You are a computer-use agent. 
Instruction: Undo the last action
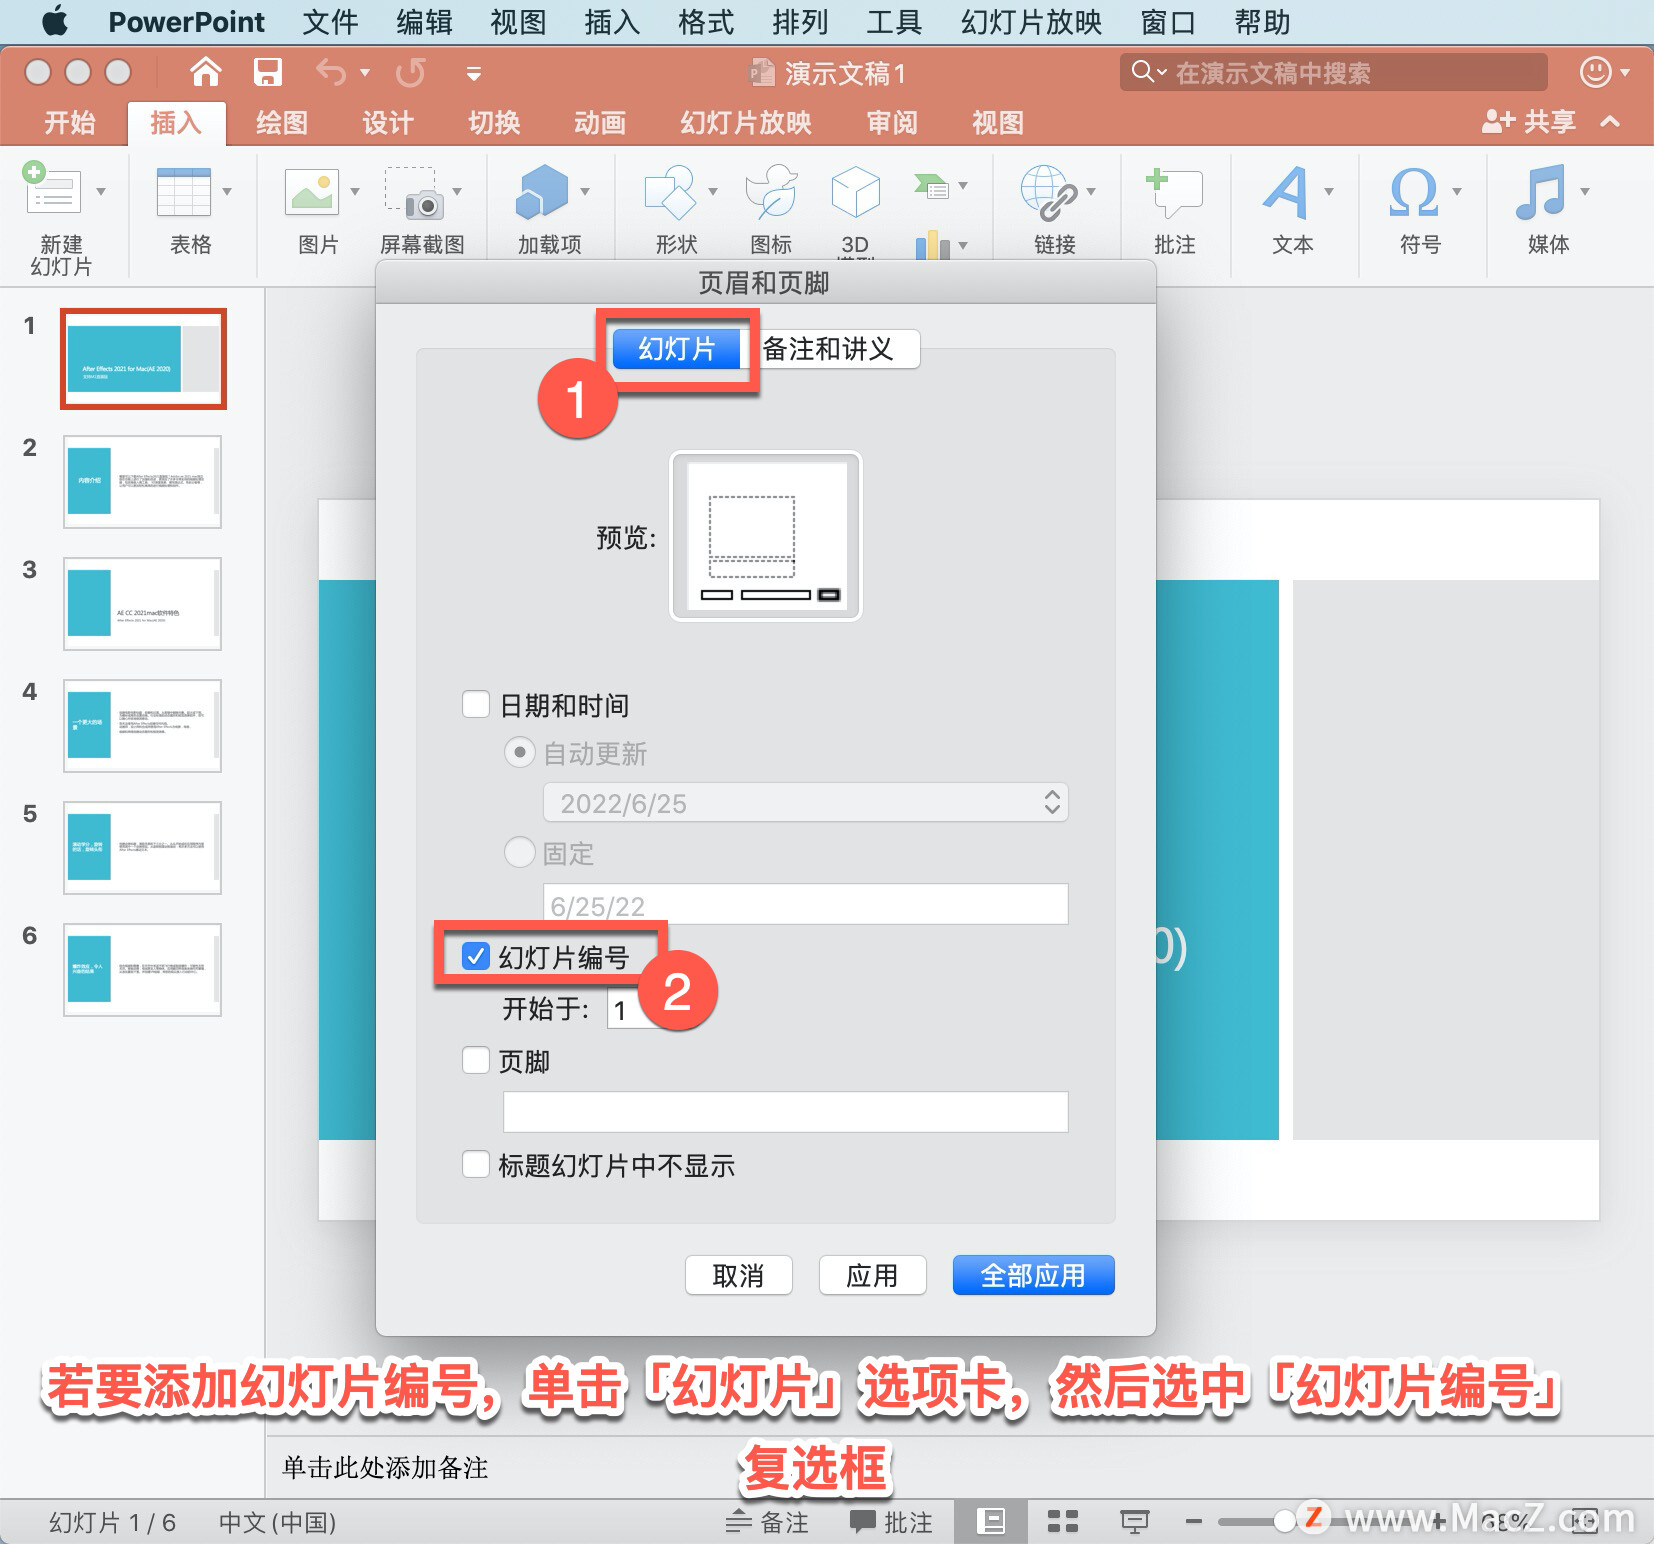tap(331, 72)
